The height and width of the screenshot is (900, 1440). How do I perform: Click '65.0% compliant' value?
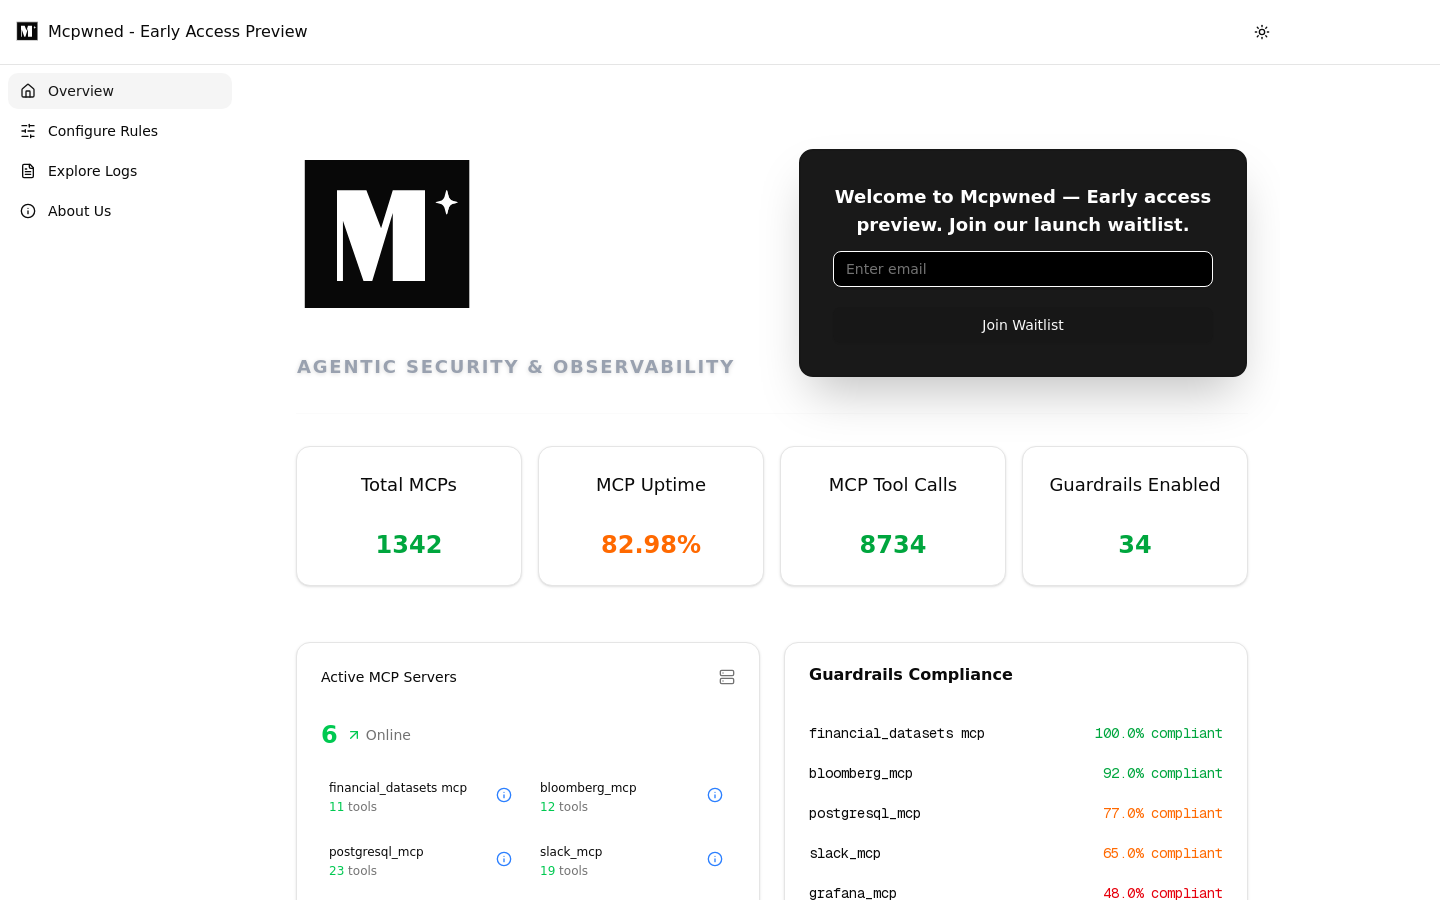coord(1163,854)
